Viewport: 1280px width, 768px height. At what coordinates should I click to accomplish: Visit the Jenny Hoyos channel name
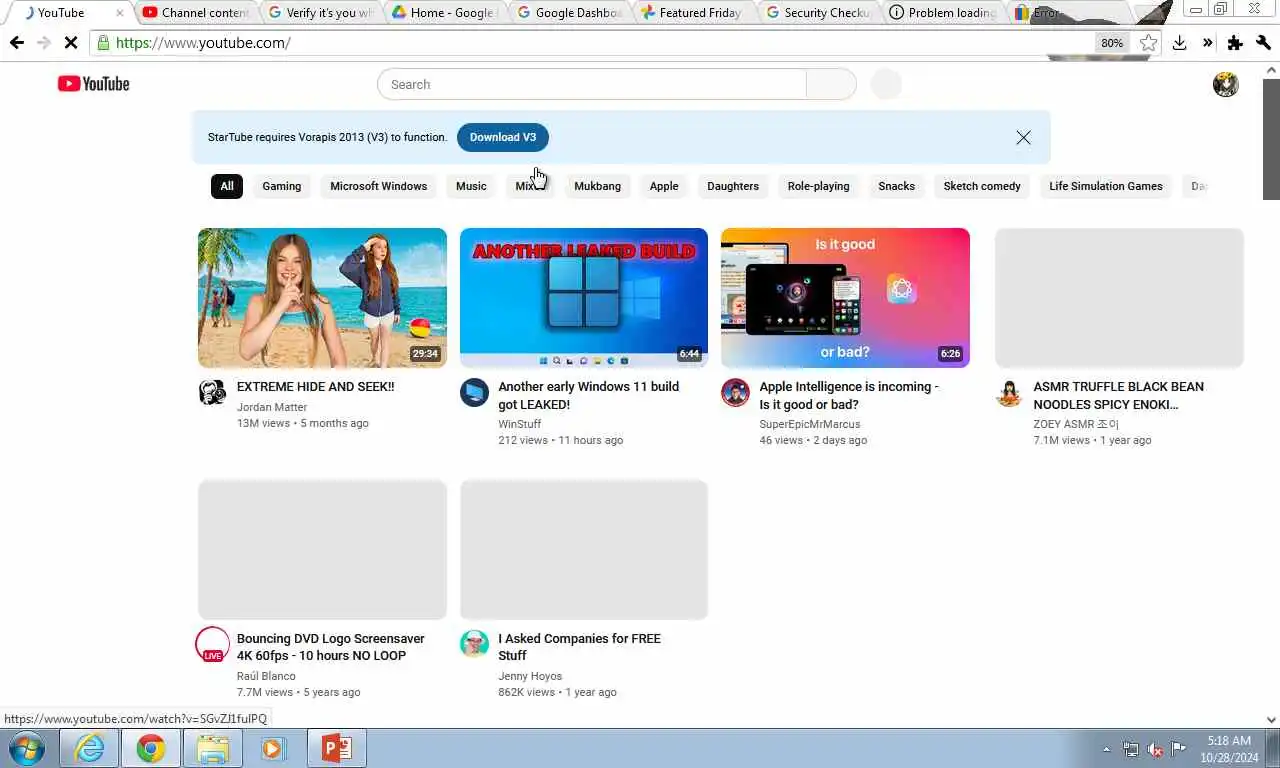(530, 676)
